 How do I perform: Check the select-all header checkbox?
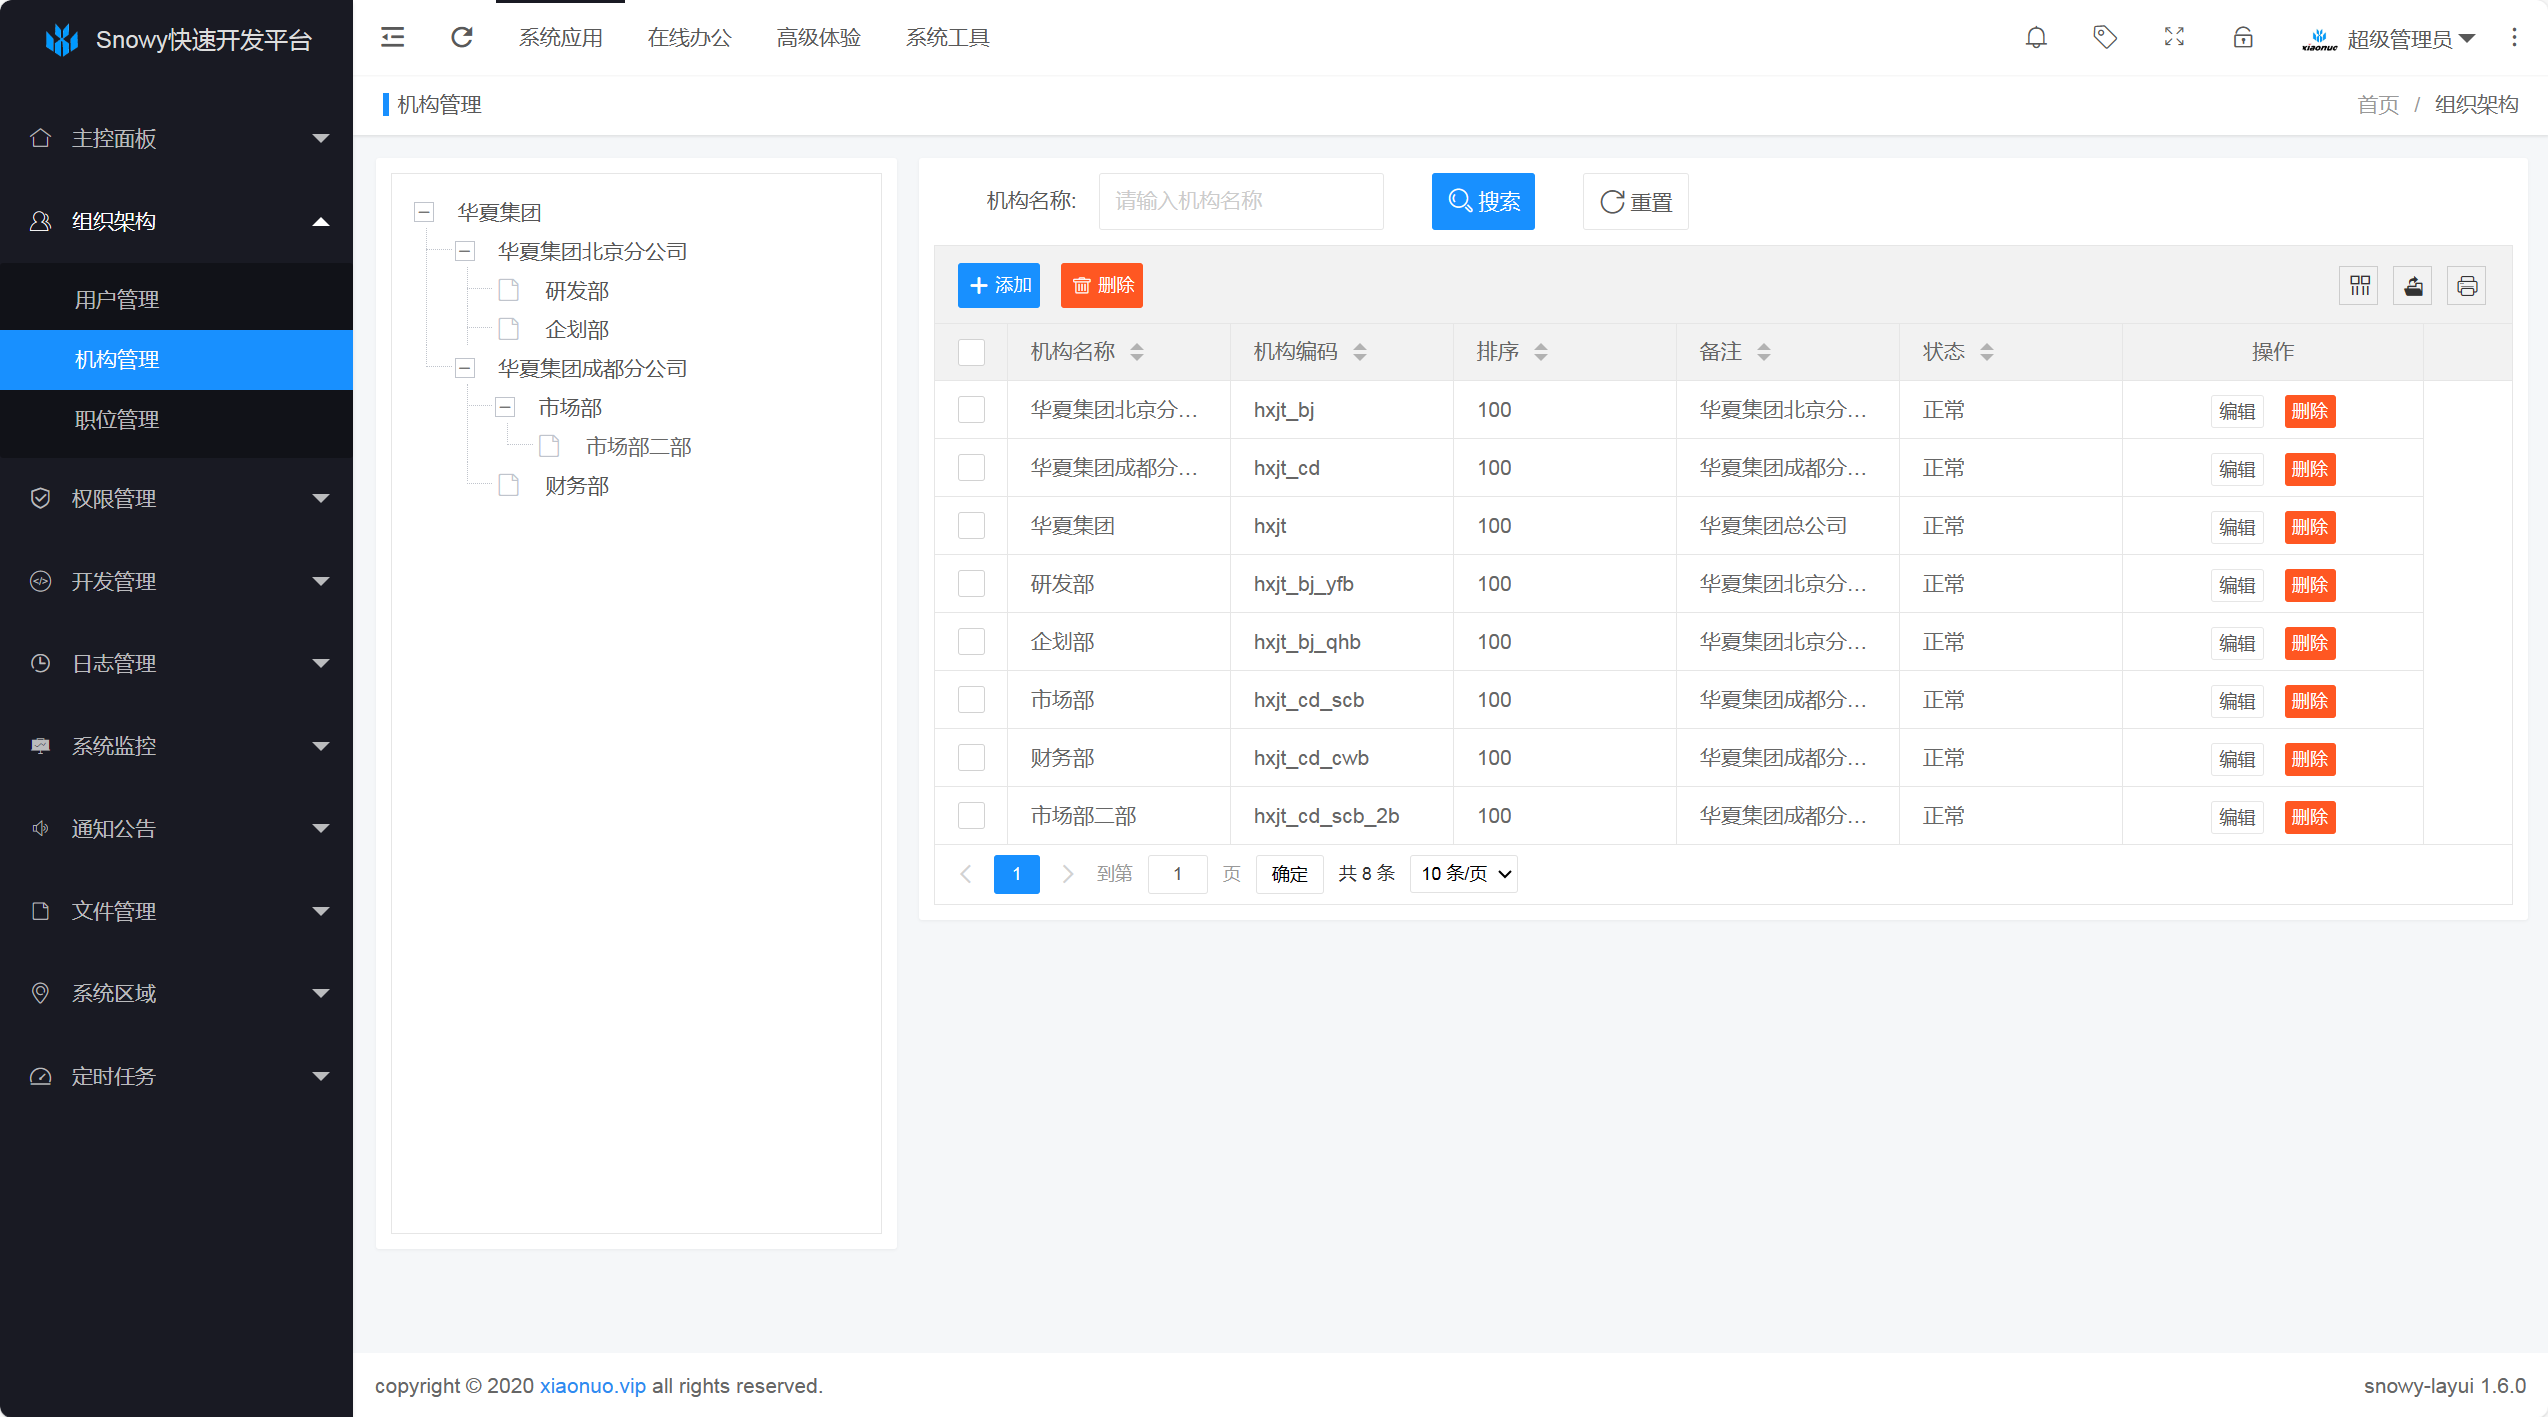[971, 352]
